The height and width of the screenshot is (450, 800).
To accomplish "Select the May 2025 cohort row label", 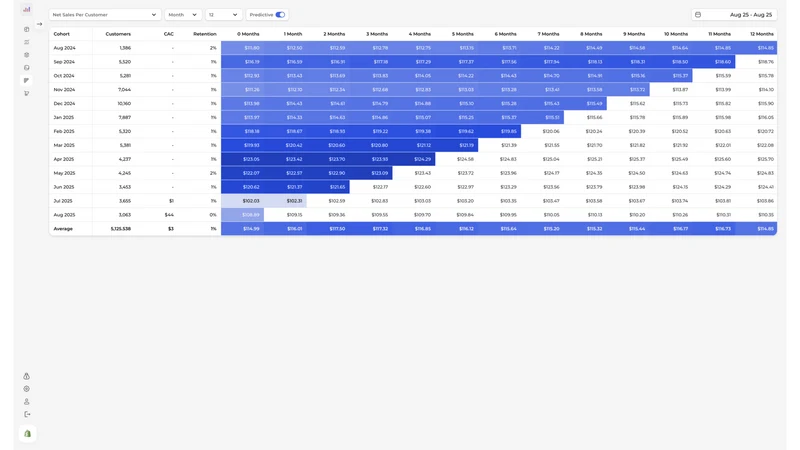I will 64,173.
